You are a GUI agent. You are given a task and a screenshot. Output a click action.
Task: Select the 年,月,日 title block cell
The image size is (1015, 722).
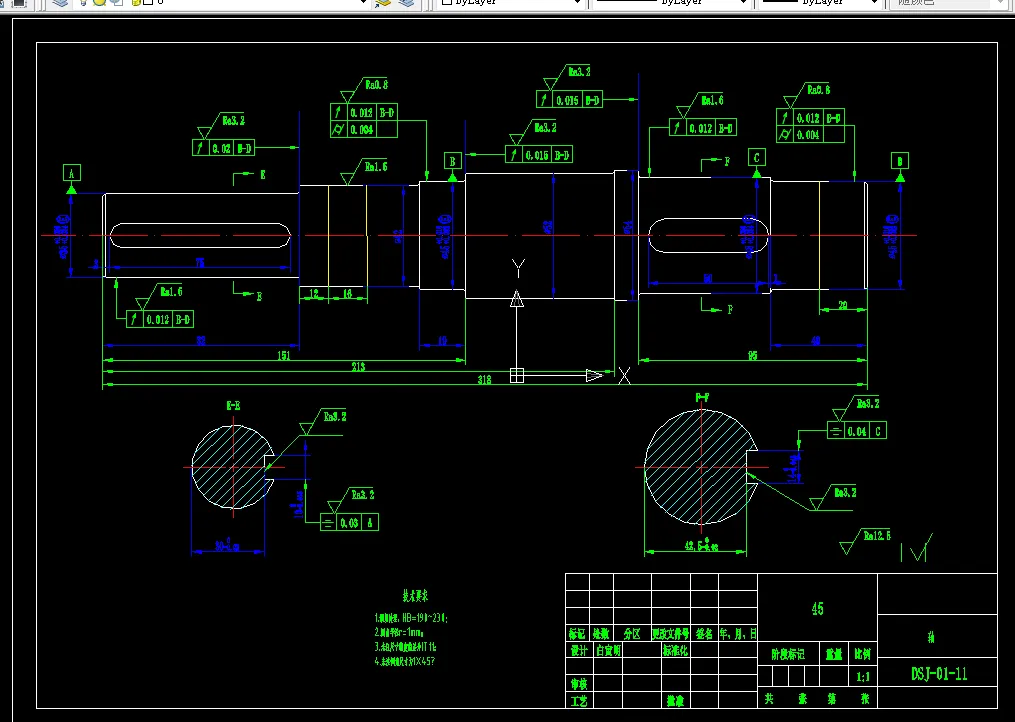coord(737,634)
